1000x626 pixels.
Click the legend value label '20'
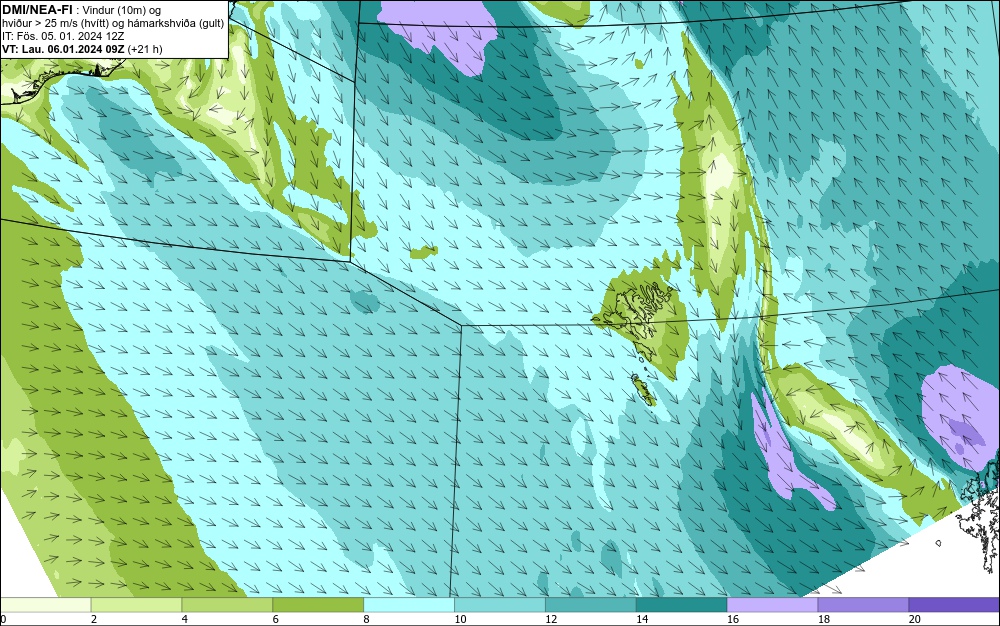tap(915, 619)
